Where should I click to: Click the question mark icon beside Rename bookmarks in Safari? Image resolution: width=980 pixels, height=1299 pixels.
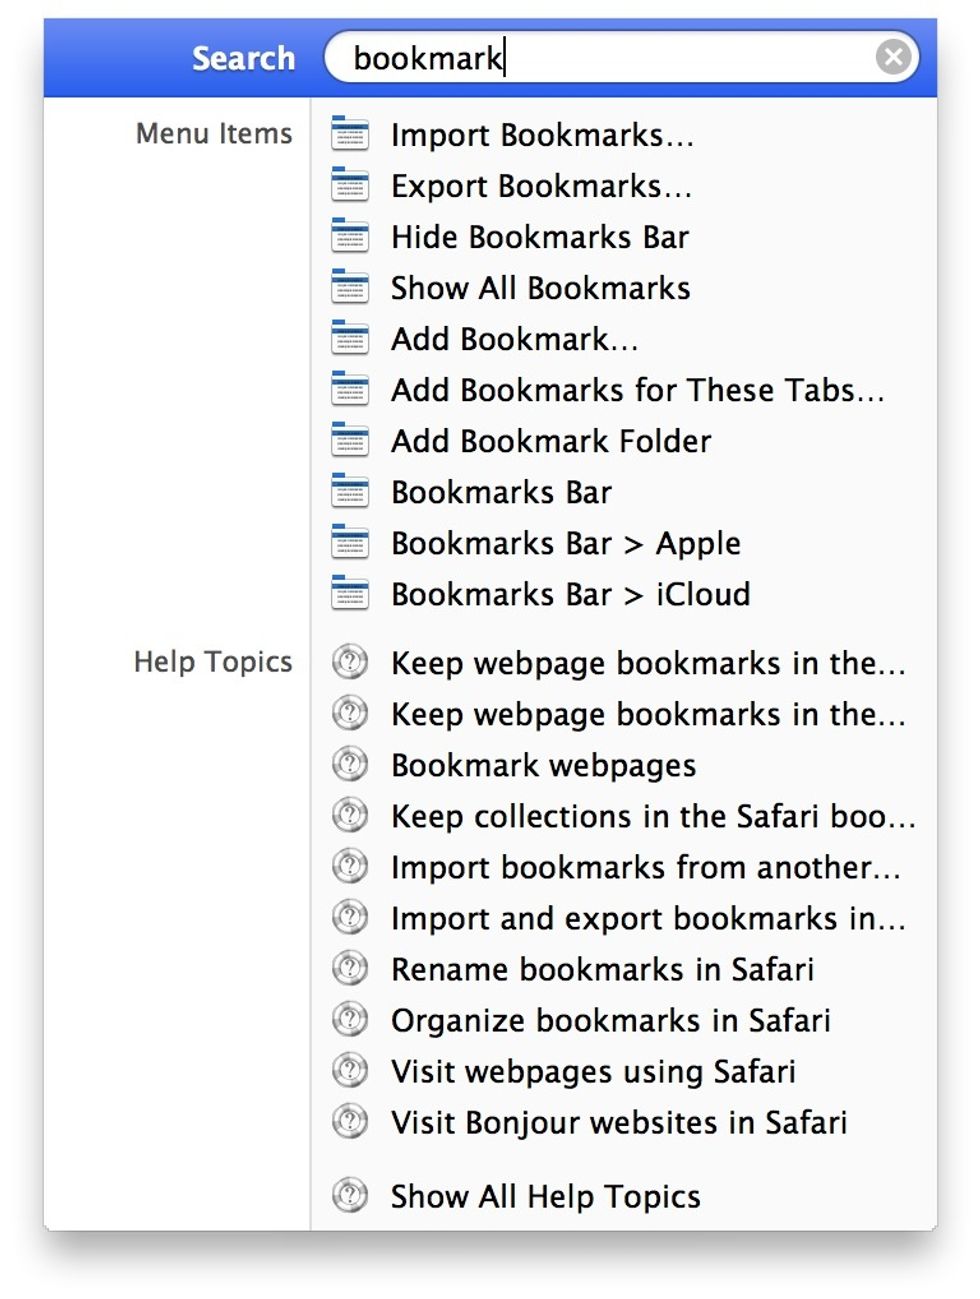coord(349,968)
